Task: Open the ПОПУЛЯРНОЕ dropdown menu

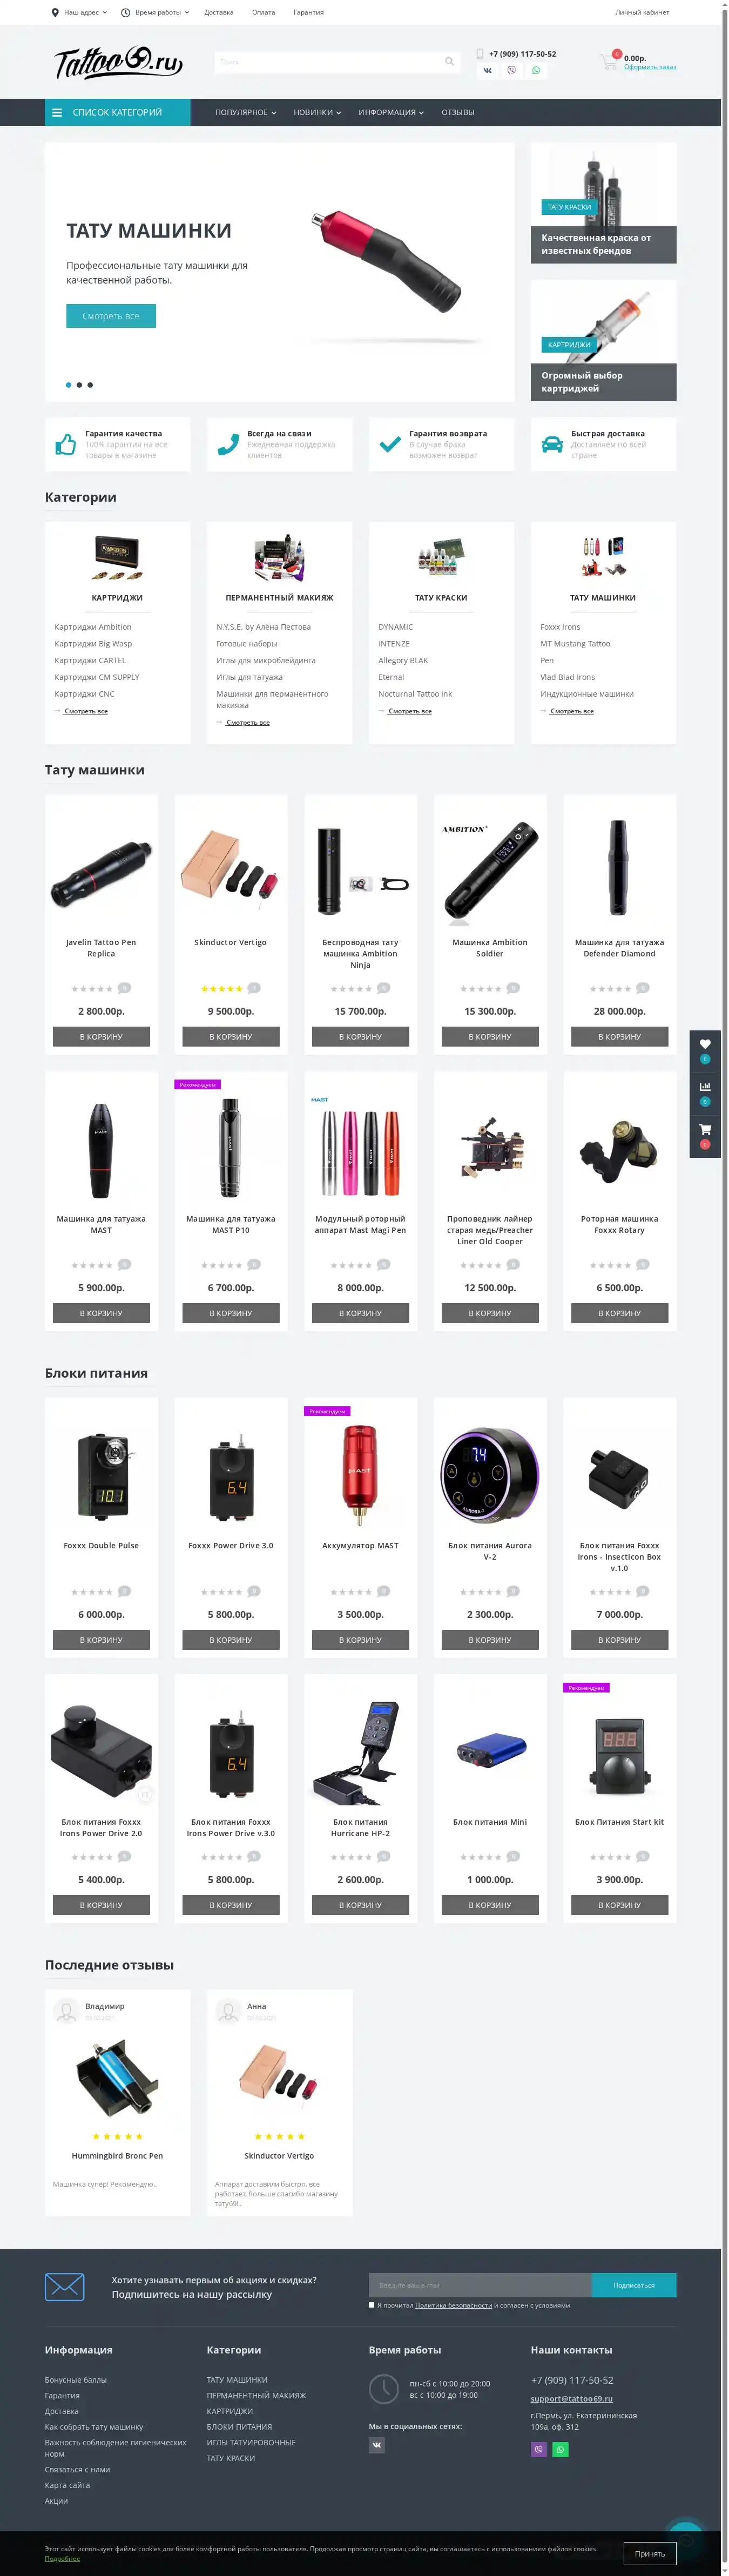Action: pos(246,112)
